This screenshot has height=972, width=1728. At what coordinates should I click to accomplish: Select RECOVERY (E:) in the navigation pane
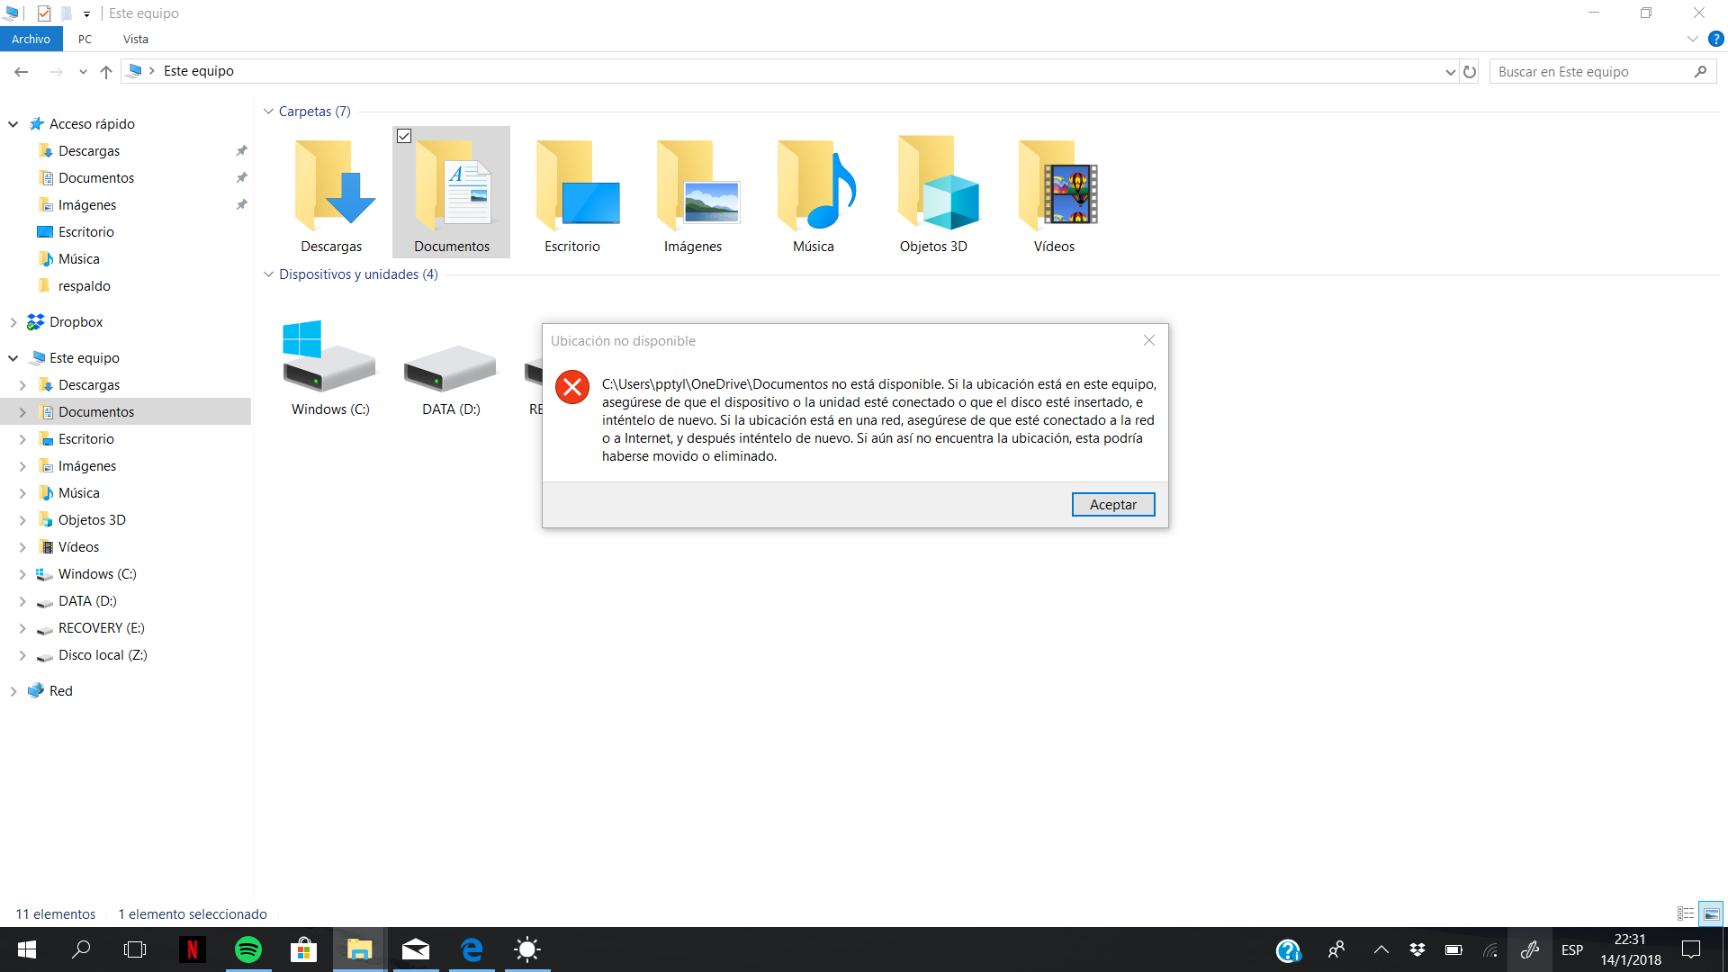101,628
